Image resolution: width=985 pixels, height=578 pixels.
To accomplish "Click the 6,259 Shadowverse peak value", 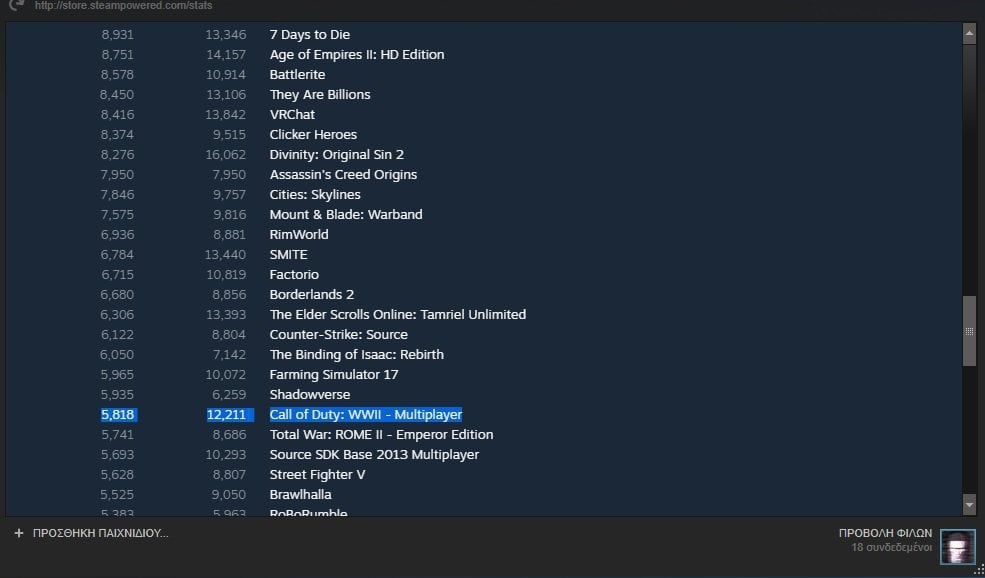I will point(229,395).
